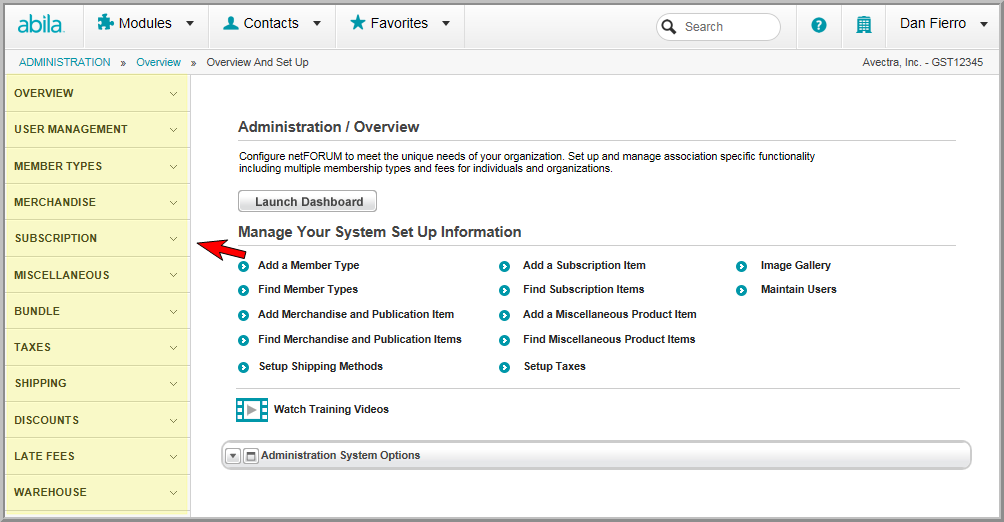Open the help question mark icon
Image resolution: width=1004 pixels, height=522 pixels.
pos(818,25)
